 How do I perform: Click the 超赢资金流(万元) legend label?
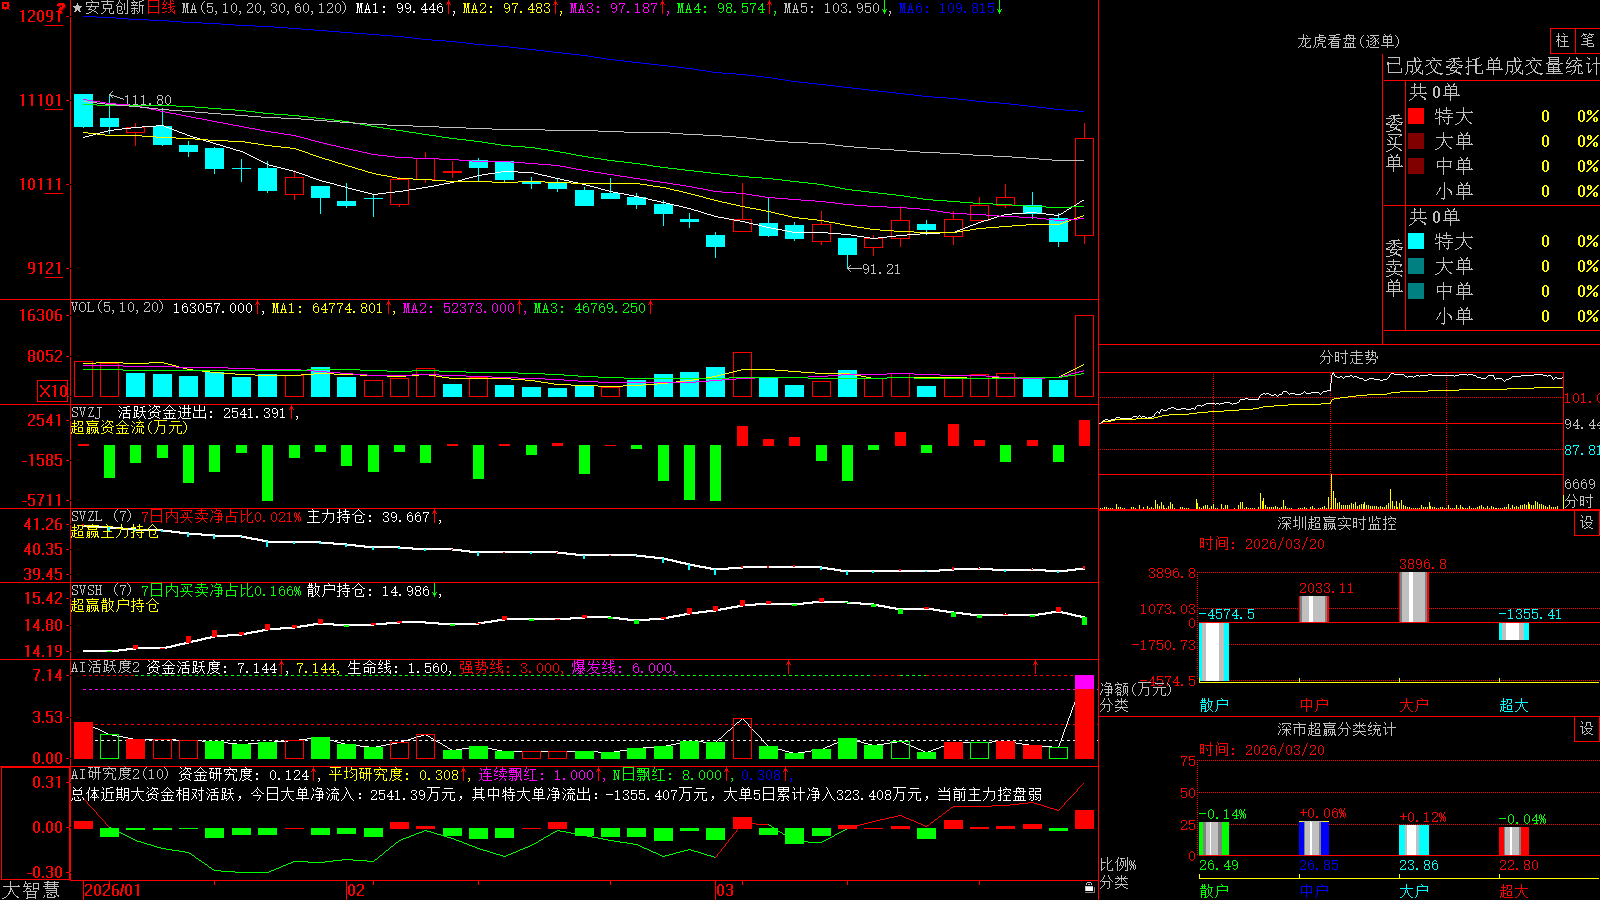point(129,427)
